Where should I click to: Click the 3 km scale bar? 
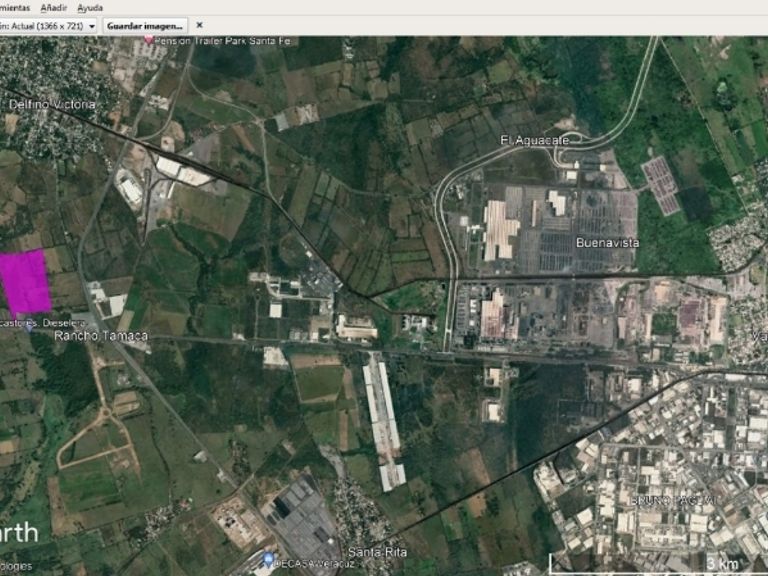coord(720,563)
